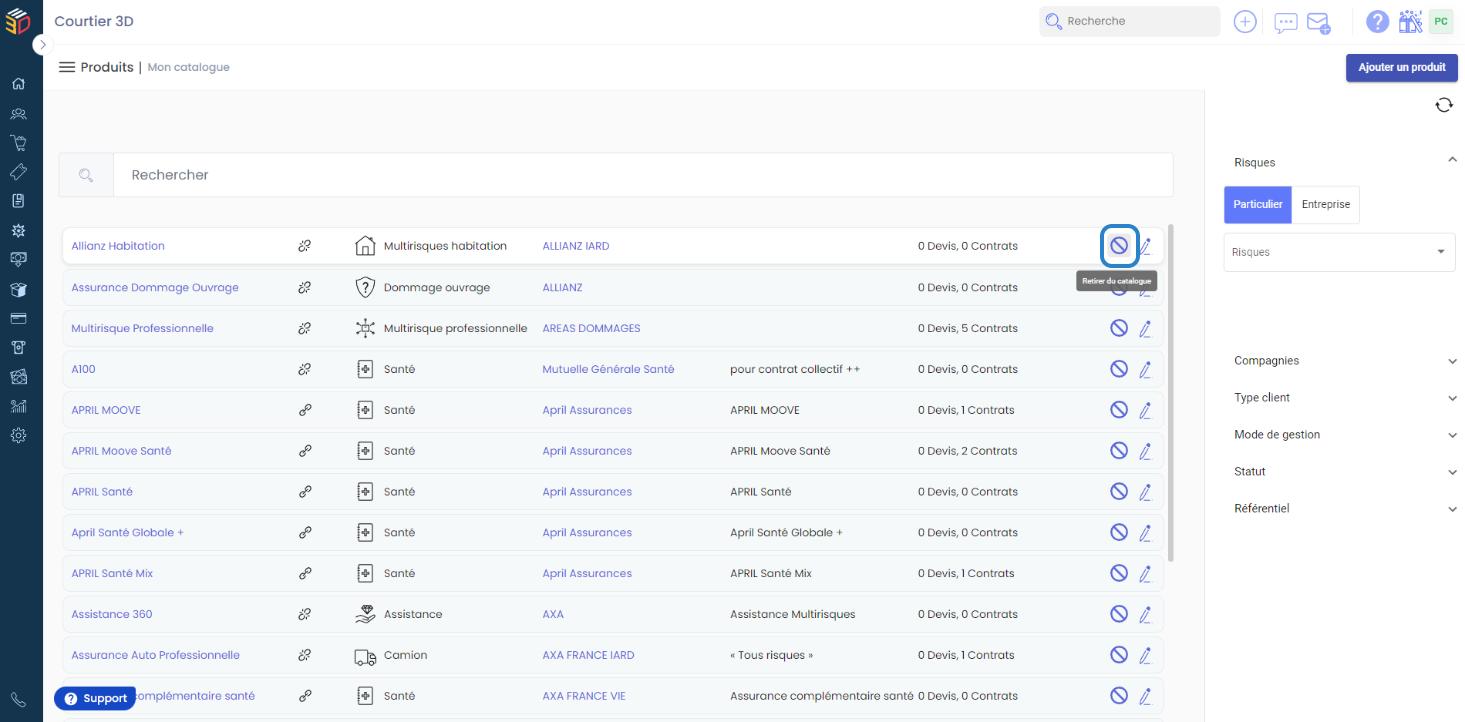Click 'pour contrat collectif ++' text
This screenshot has height=722, width=1465.
795,369
